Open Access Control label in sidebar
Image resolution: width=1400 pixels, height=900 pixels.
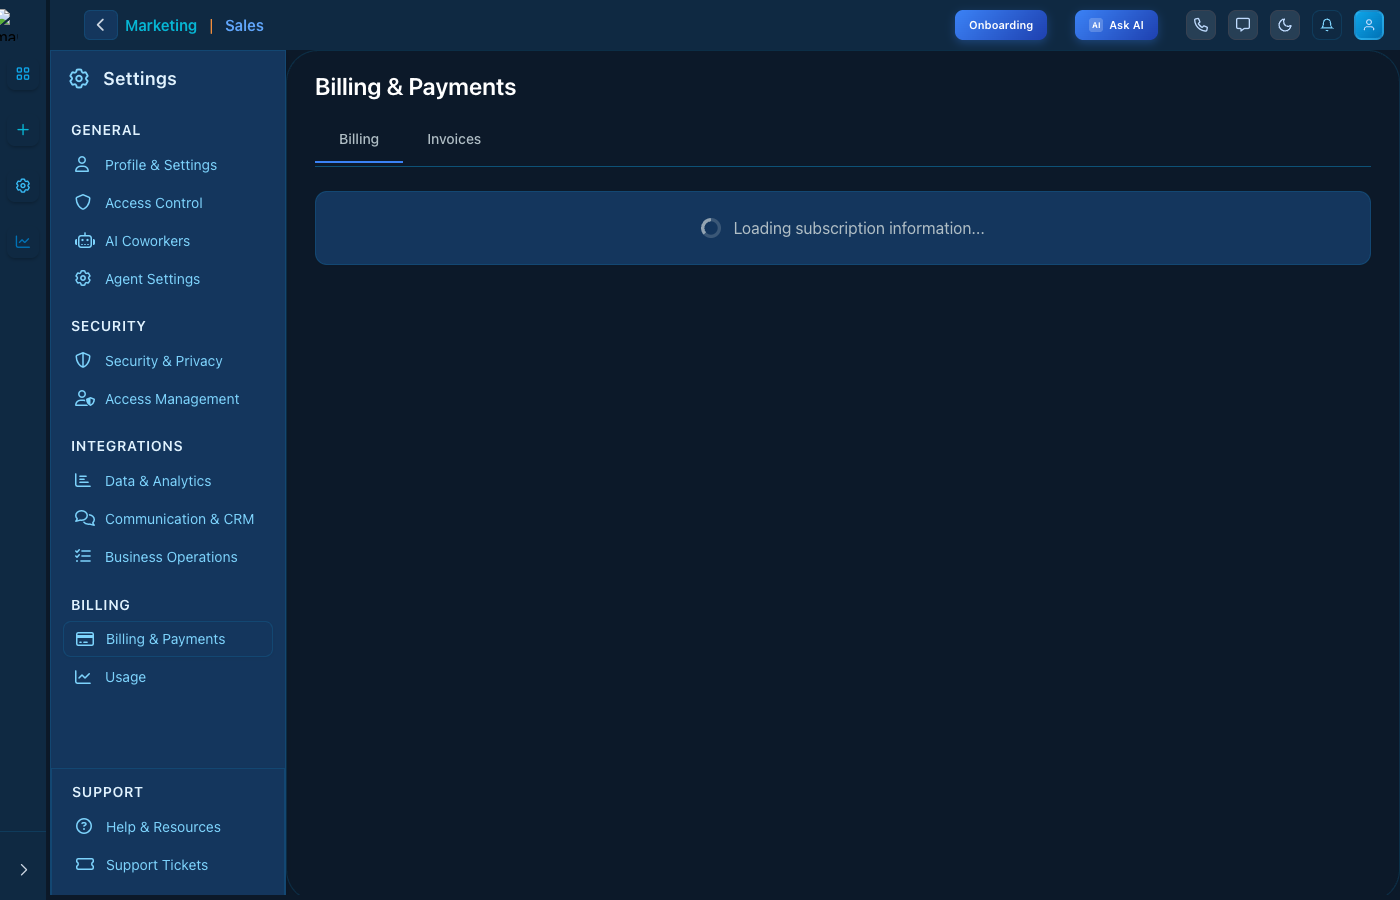point(154,203)
